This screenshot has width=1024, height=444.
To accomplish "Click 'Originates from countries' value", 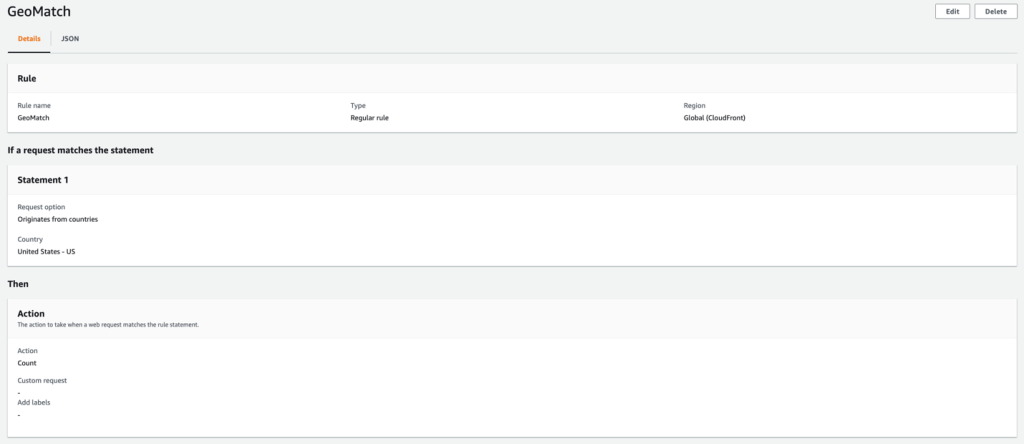I will click(x=57, y=219).
